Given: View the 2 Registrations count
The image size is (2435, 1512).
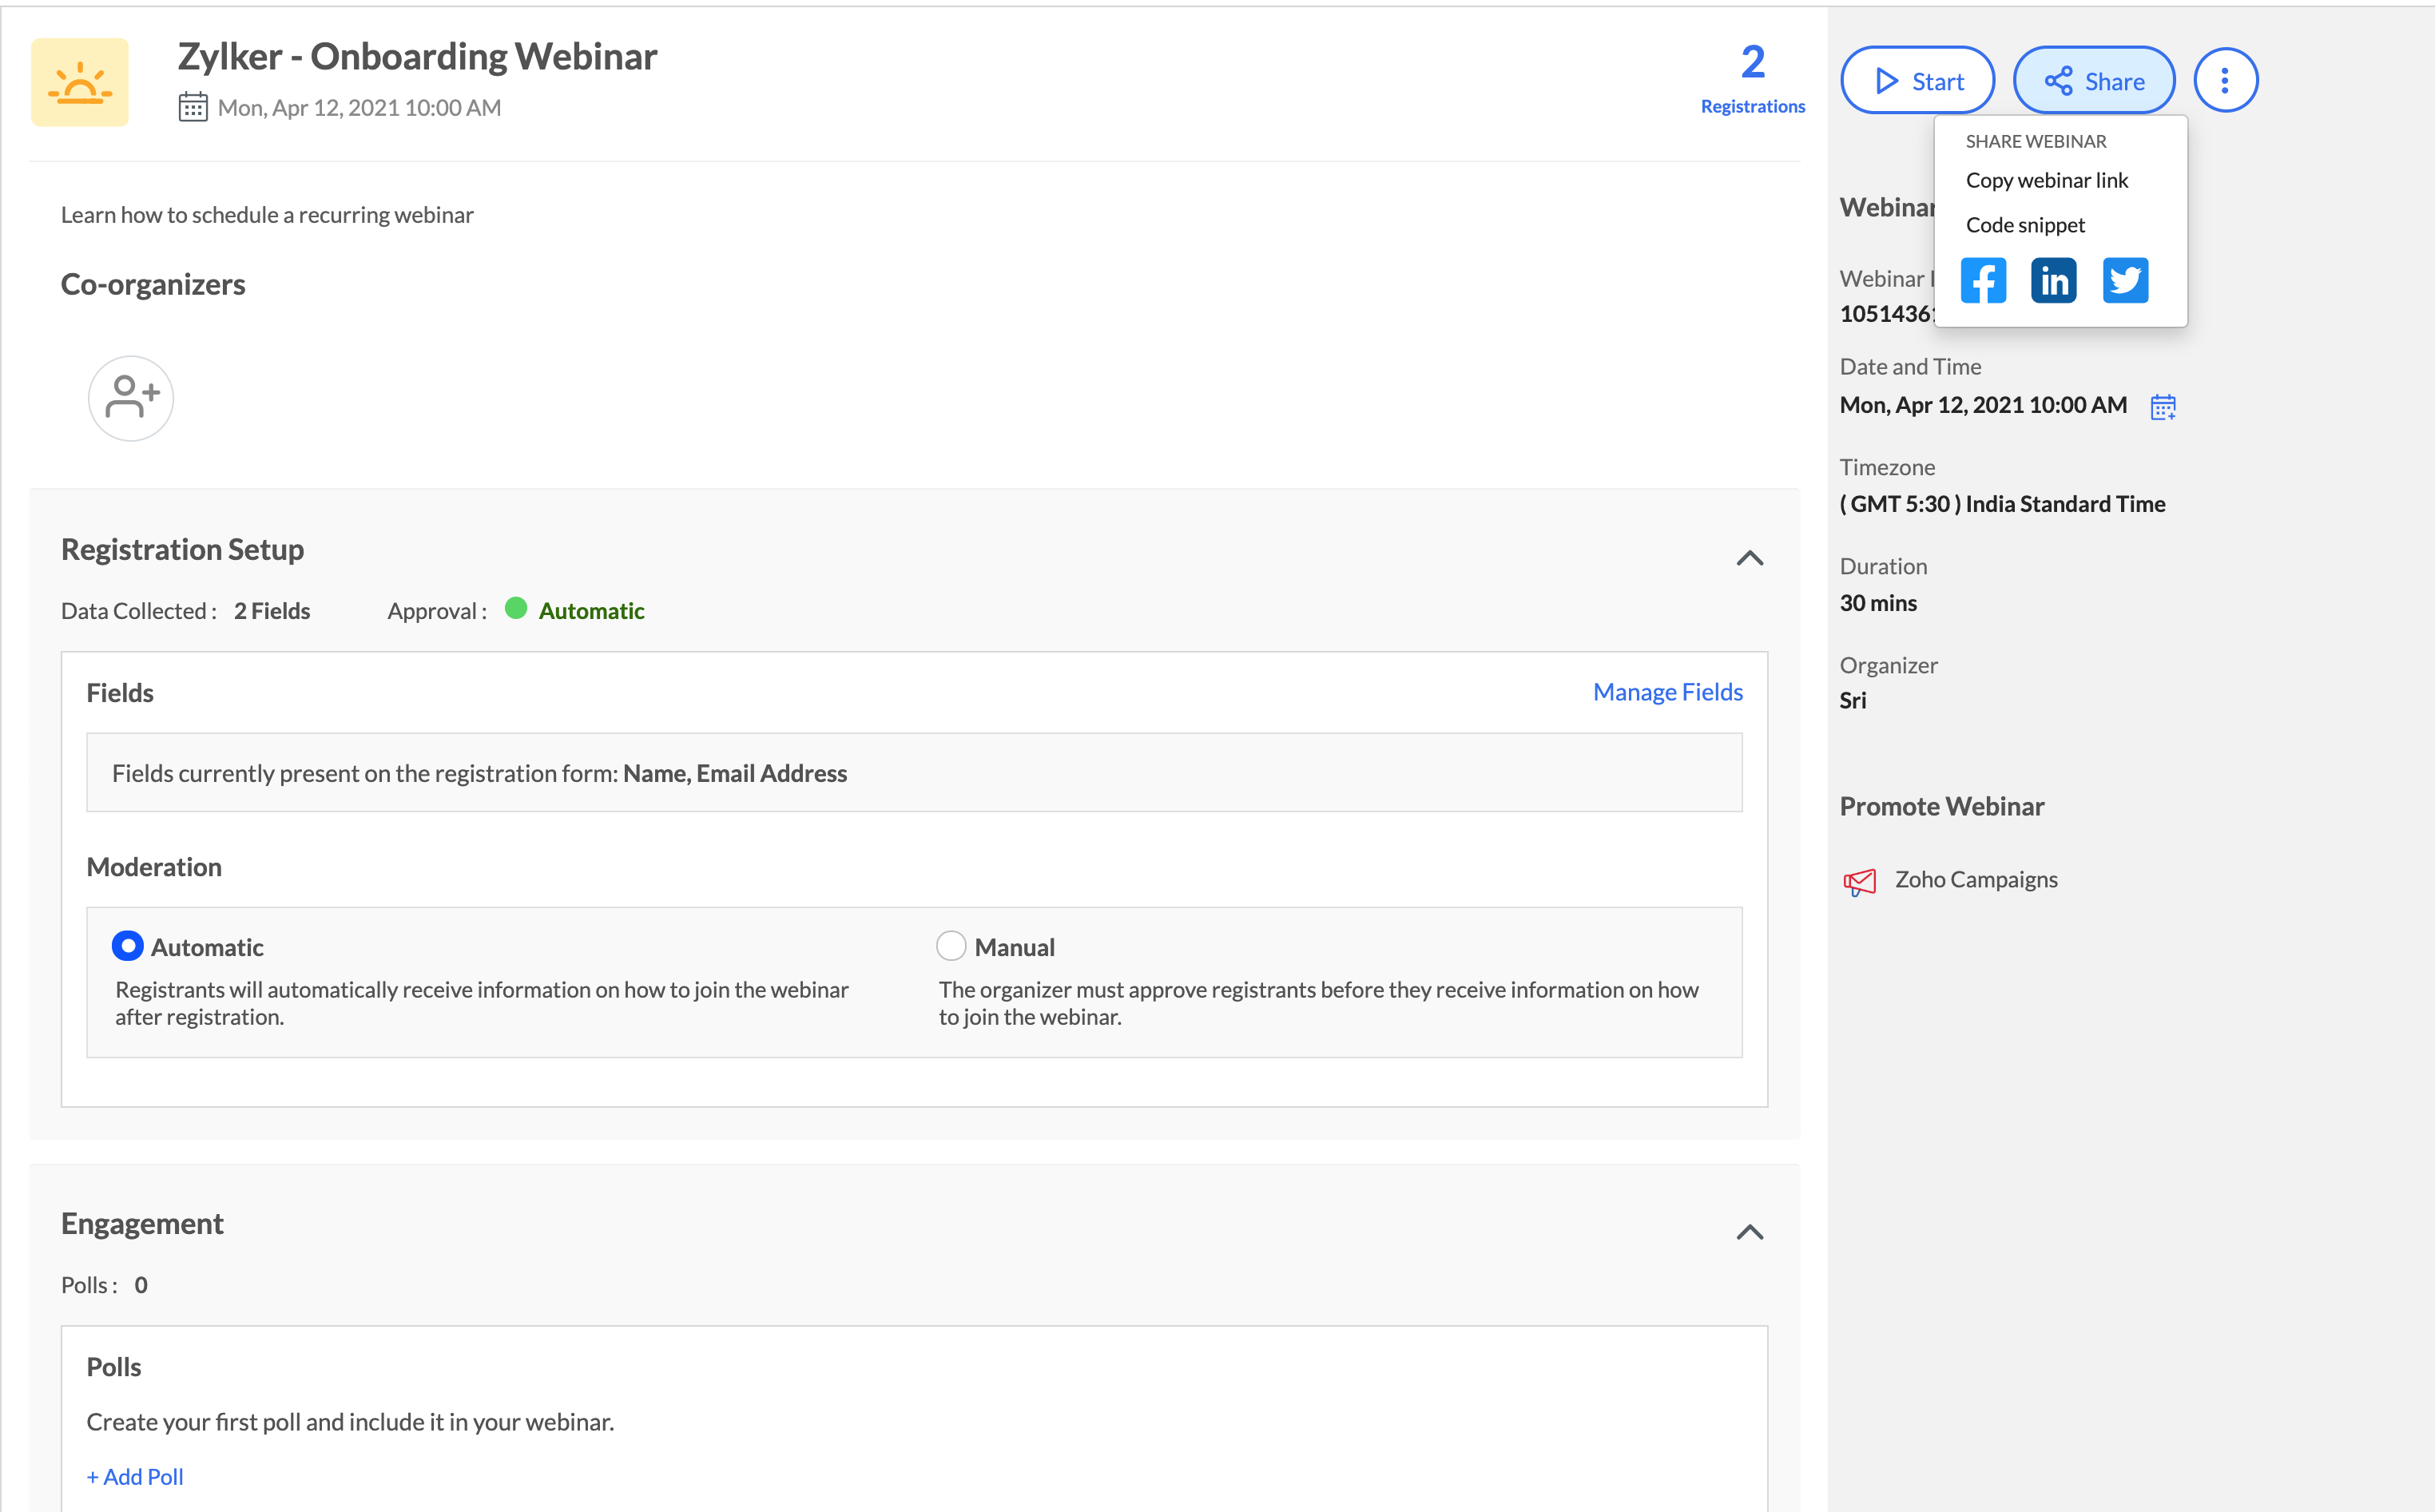Looking at the screenshot, I should (1752, 77).
